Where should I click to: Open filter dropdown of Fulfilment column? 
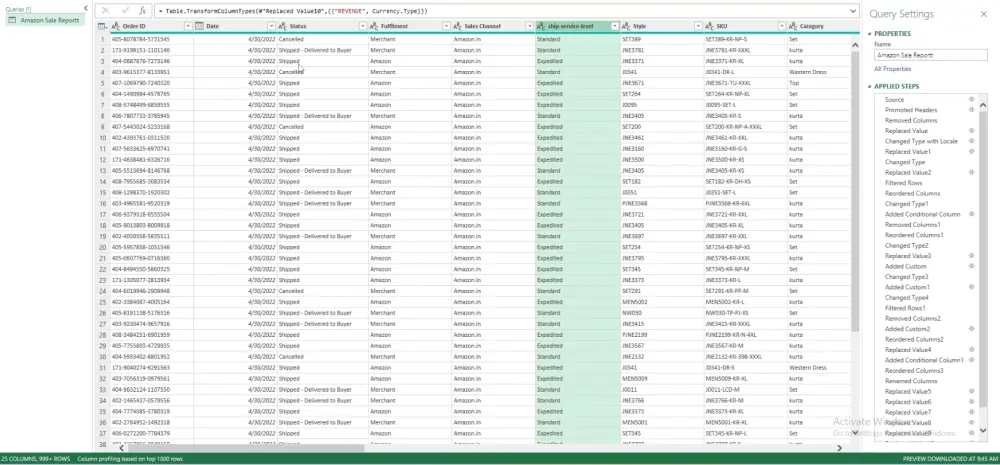446,26
